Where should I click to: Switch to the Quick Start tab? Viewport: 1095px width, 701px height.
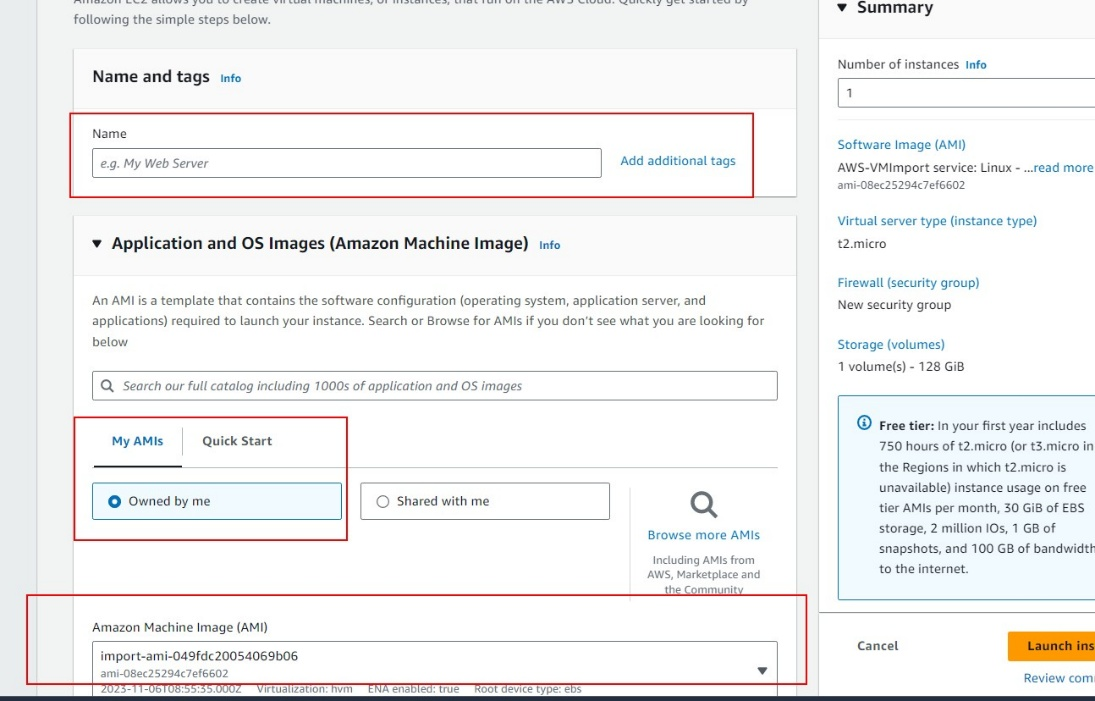click(237, 441)
